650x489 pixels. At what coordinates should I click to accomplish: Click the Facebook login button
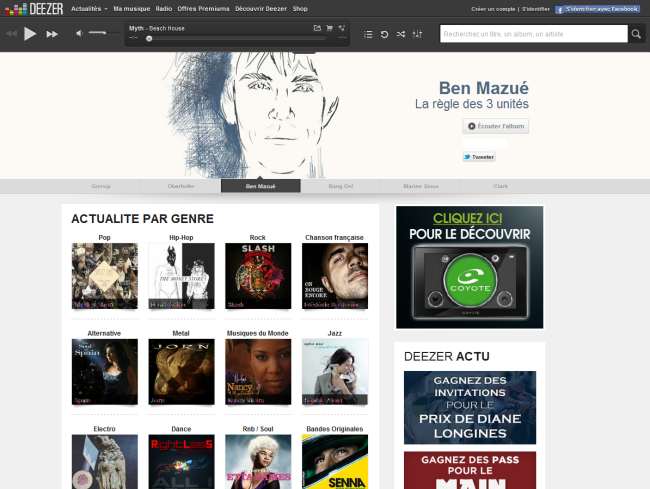pyautogui.click(x=597, y=9)
